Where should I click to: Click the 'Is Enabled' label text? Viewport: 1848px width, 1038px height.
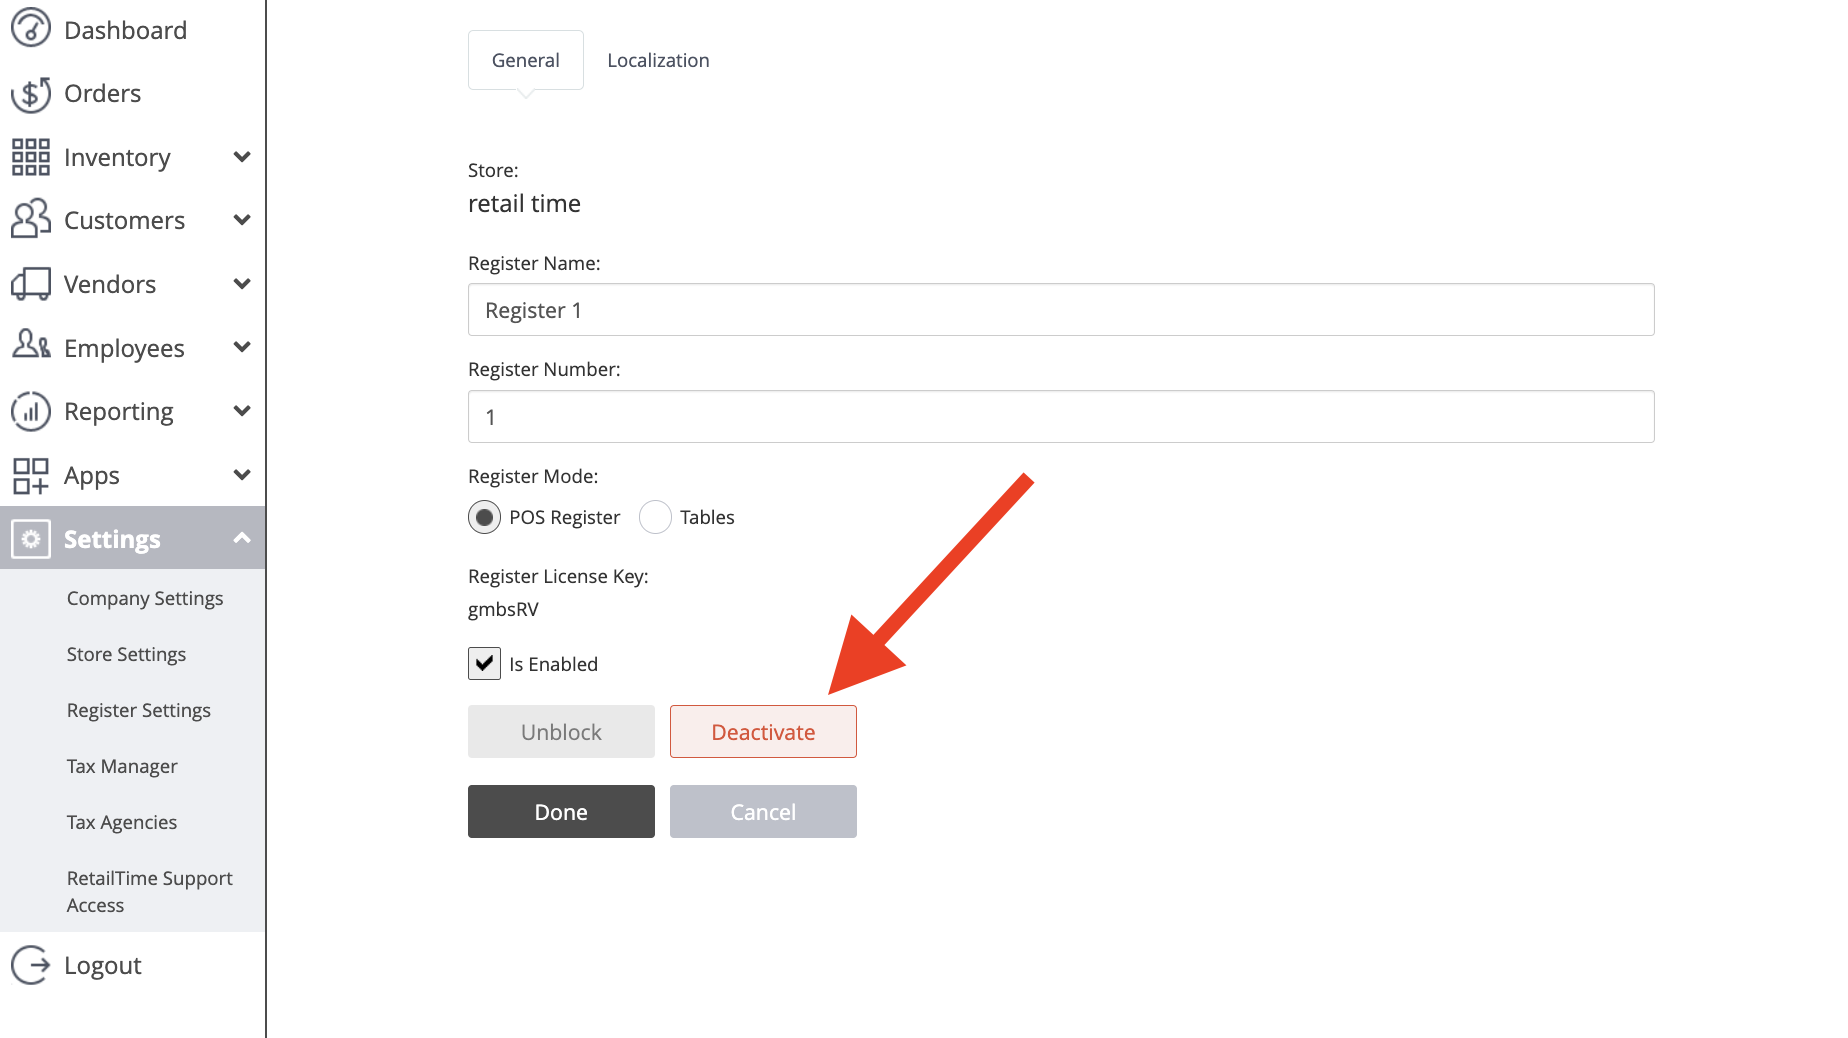point(553,664)
